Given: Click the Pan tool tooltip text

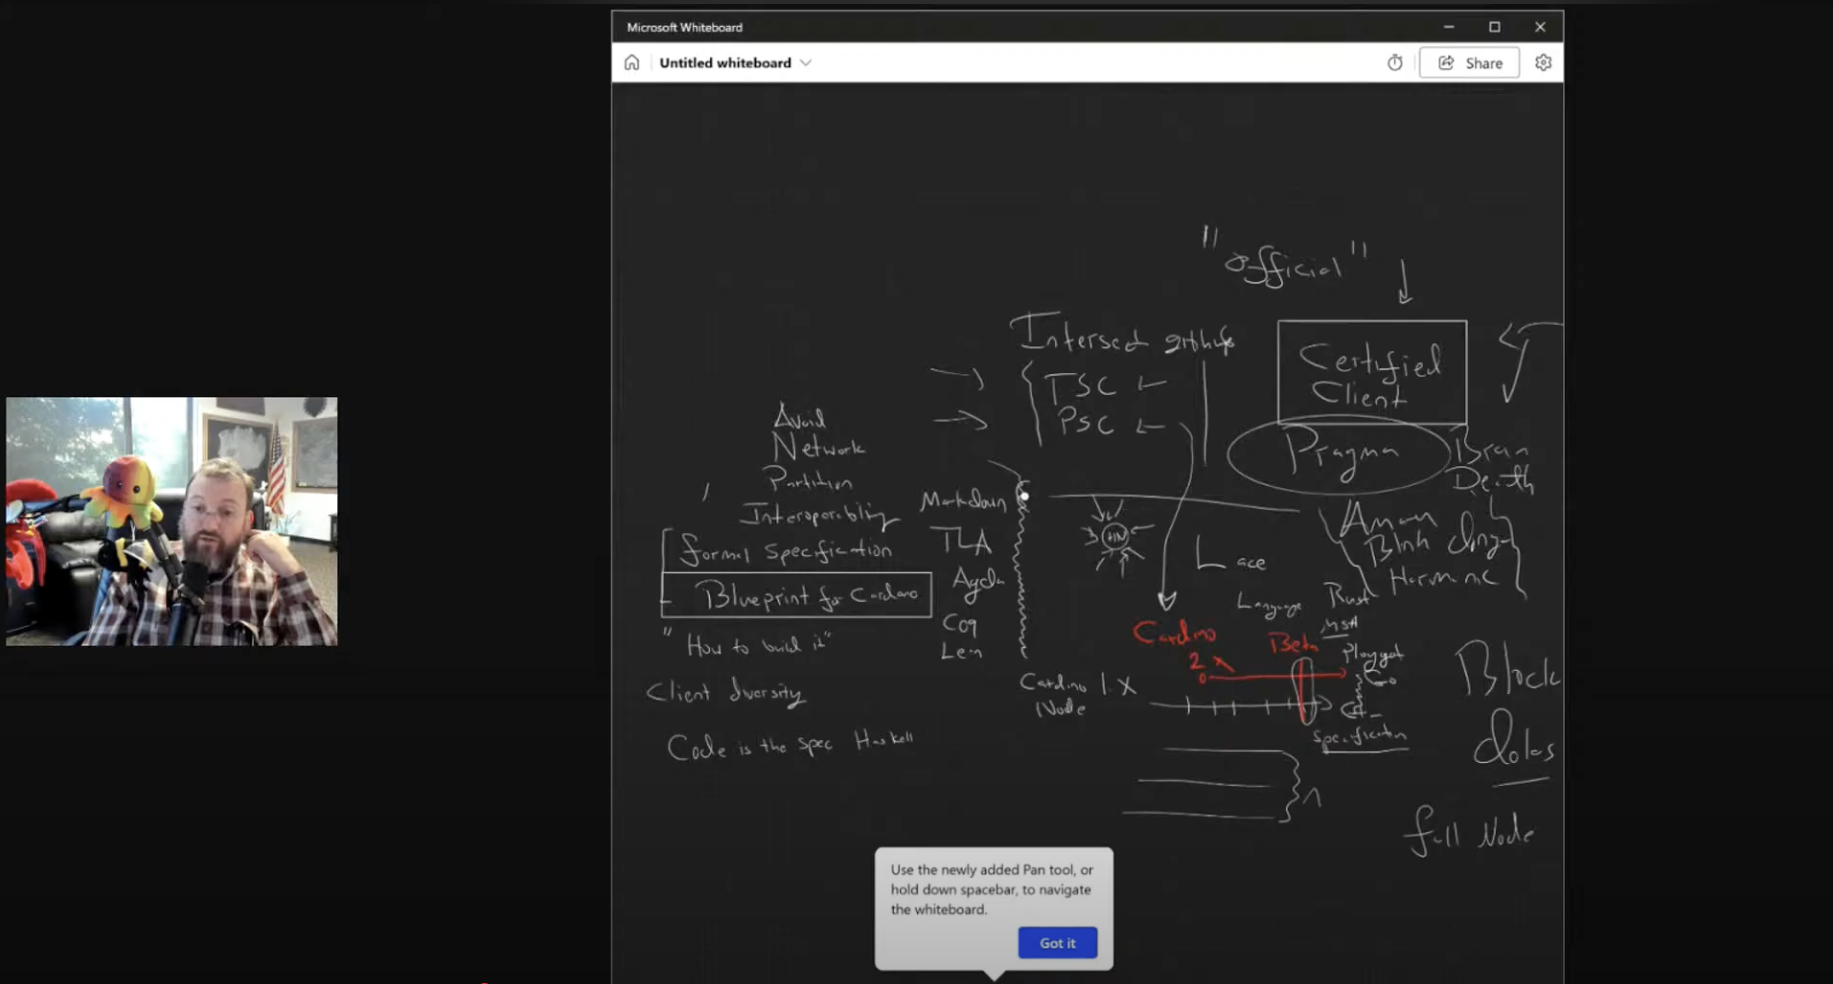Looking at the screenshot, I should tap(992, 889).
